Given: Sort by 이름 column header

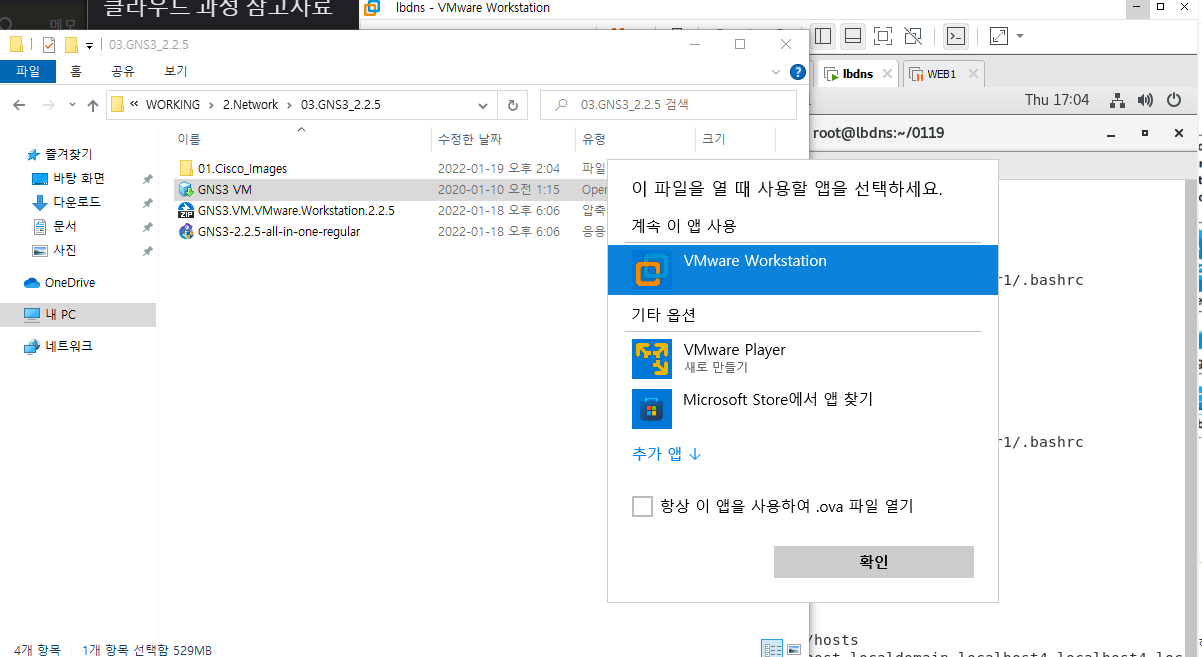Looking at the screenshot, I should tap(189, 139).
